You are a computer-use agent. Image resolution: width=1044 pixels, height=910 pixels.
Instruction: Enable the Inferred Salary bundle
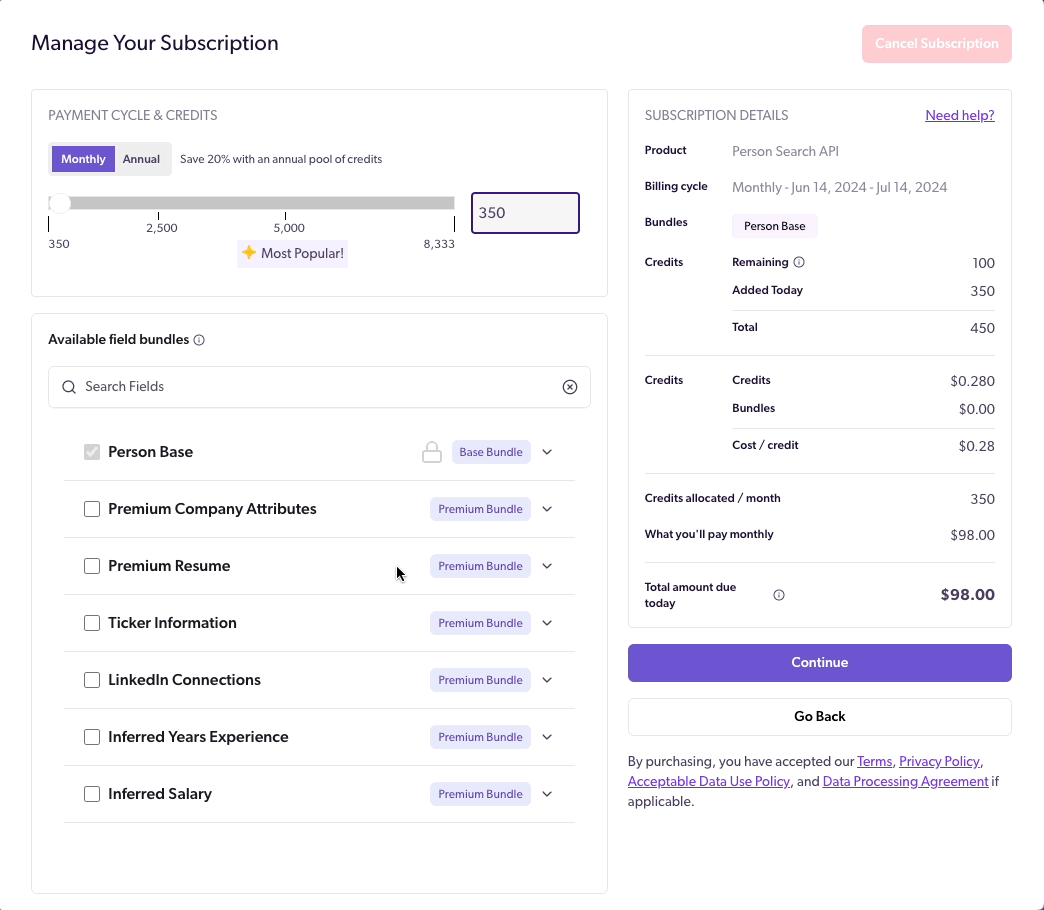pyautogui.click(x=92, y=793)
